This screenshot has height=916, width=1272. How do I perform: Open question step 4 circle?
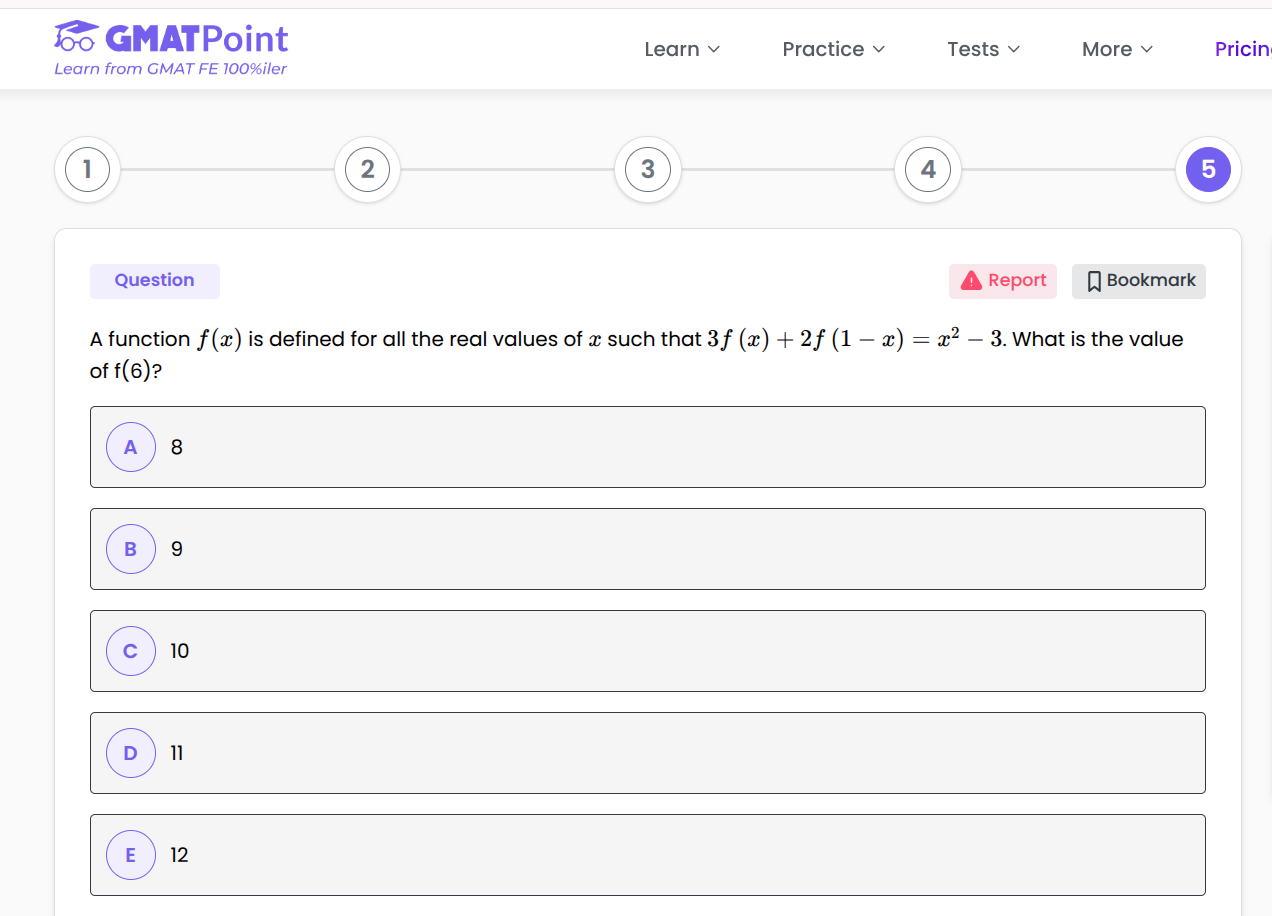click(928, 170)
